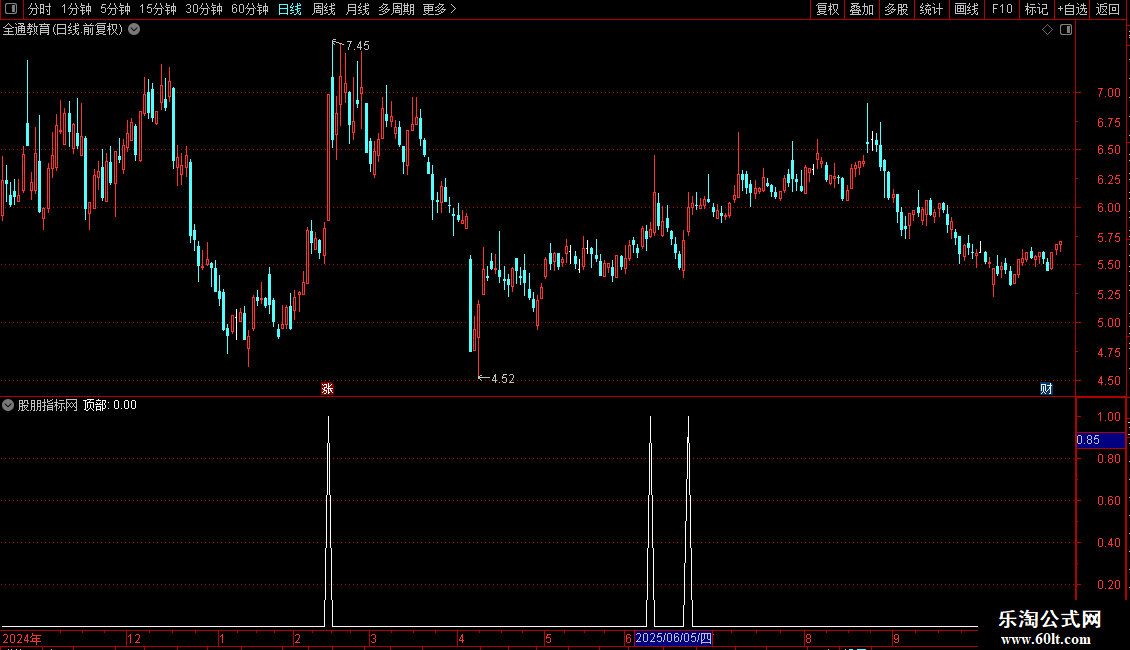Open indicator dropdown beside 股朋指标网
Image resolution: width=1130 pixels, height=650 pixels.
(x=8, y=405)
